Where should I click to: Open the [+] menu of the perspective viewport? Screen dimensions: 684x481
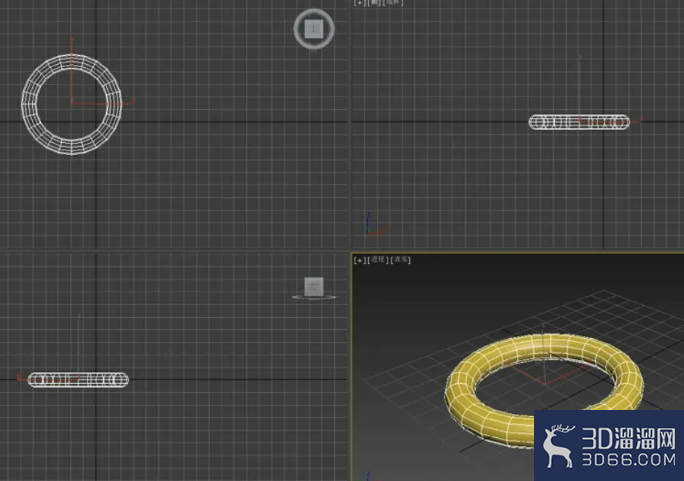tap(359, 260)
